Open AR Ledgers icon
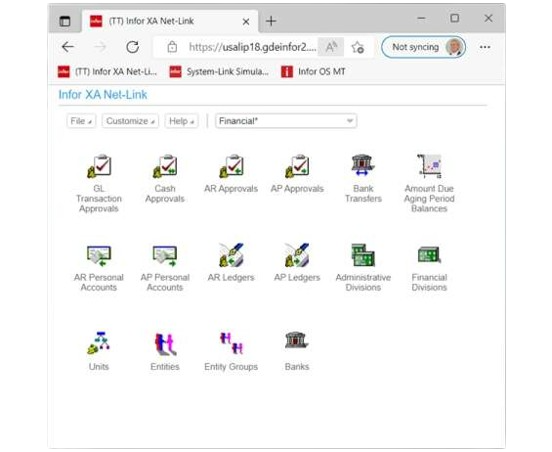This screenshot has width=552, height=452. 231,255
